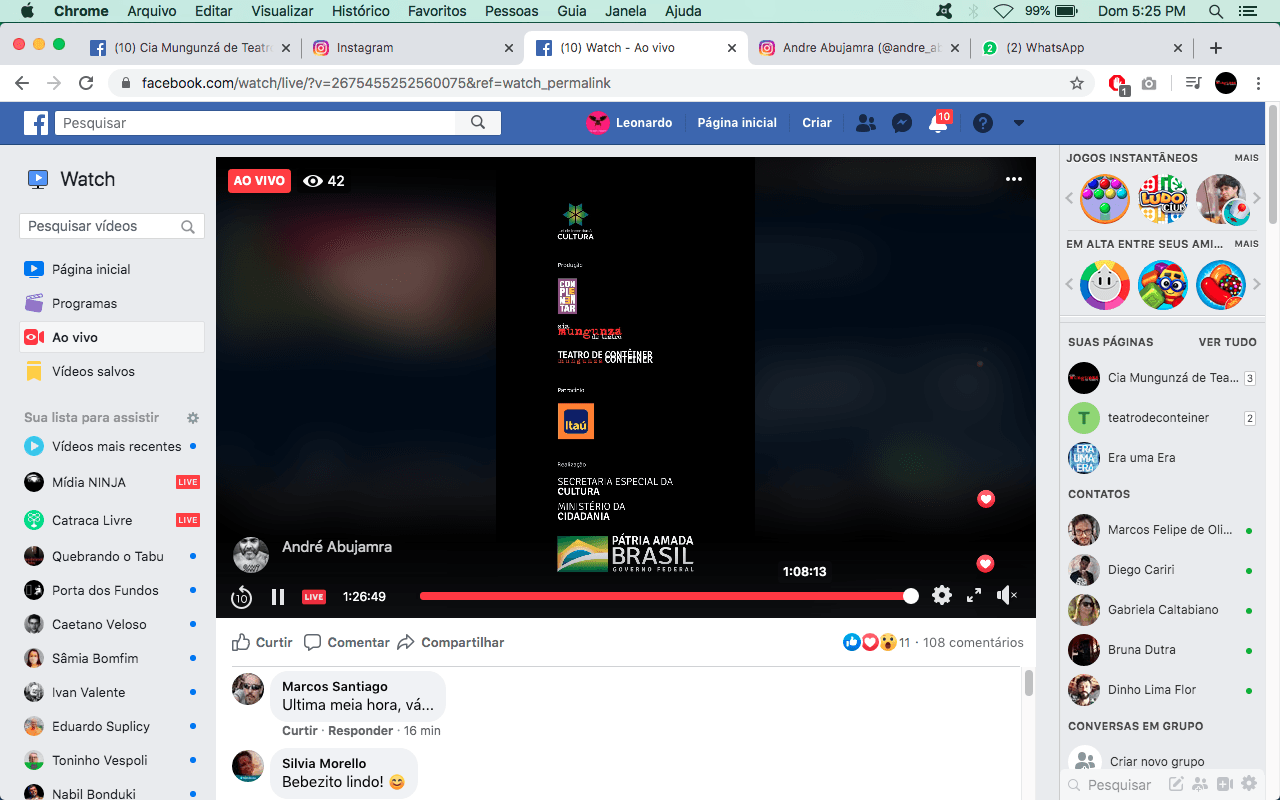
Task: Click the camera extension icon
Action: pyautogui.click(x=1149, y=84)
